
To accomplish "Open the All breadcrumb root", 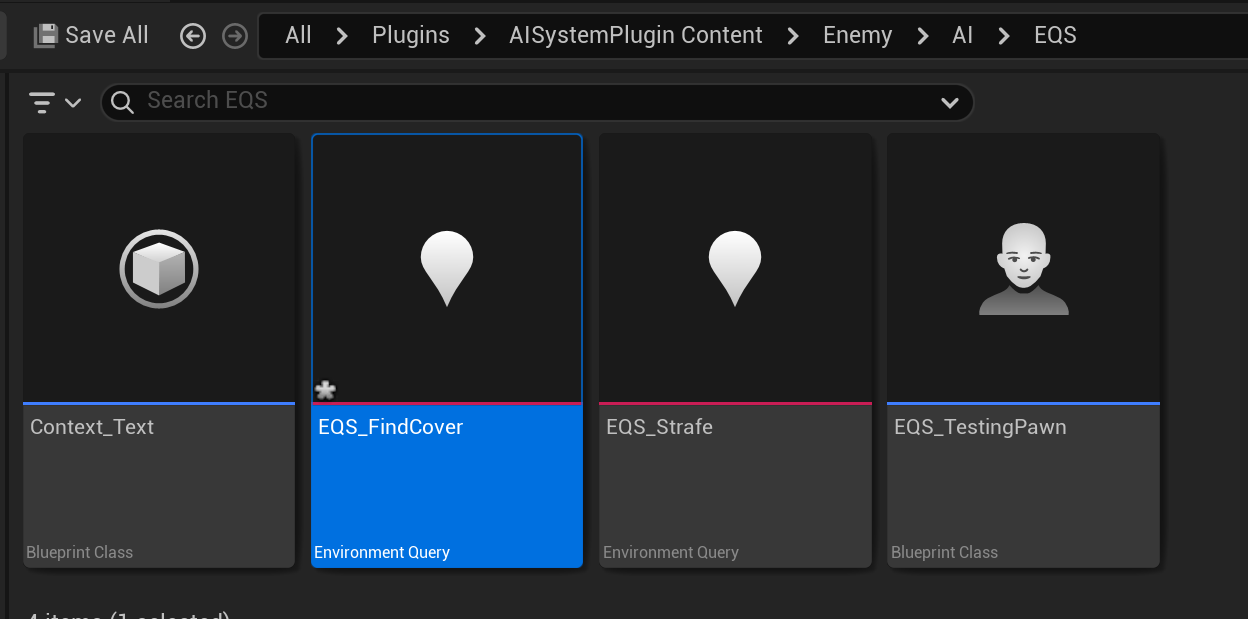I will click(298, 36).
